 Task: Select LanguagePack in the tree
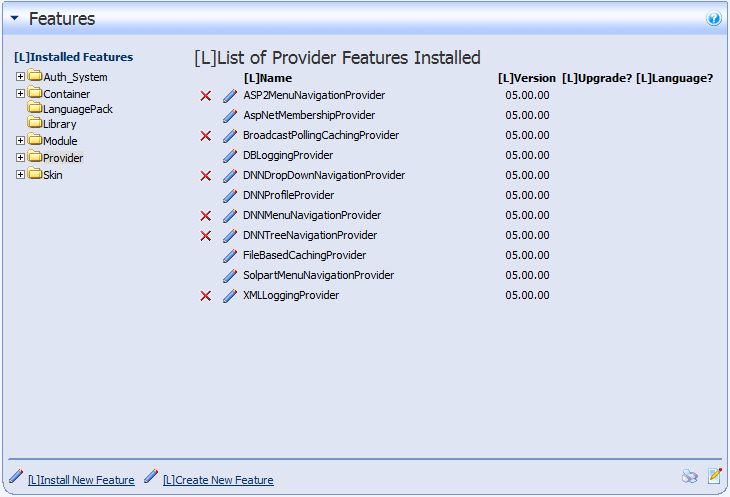coord(78,109)
